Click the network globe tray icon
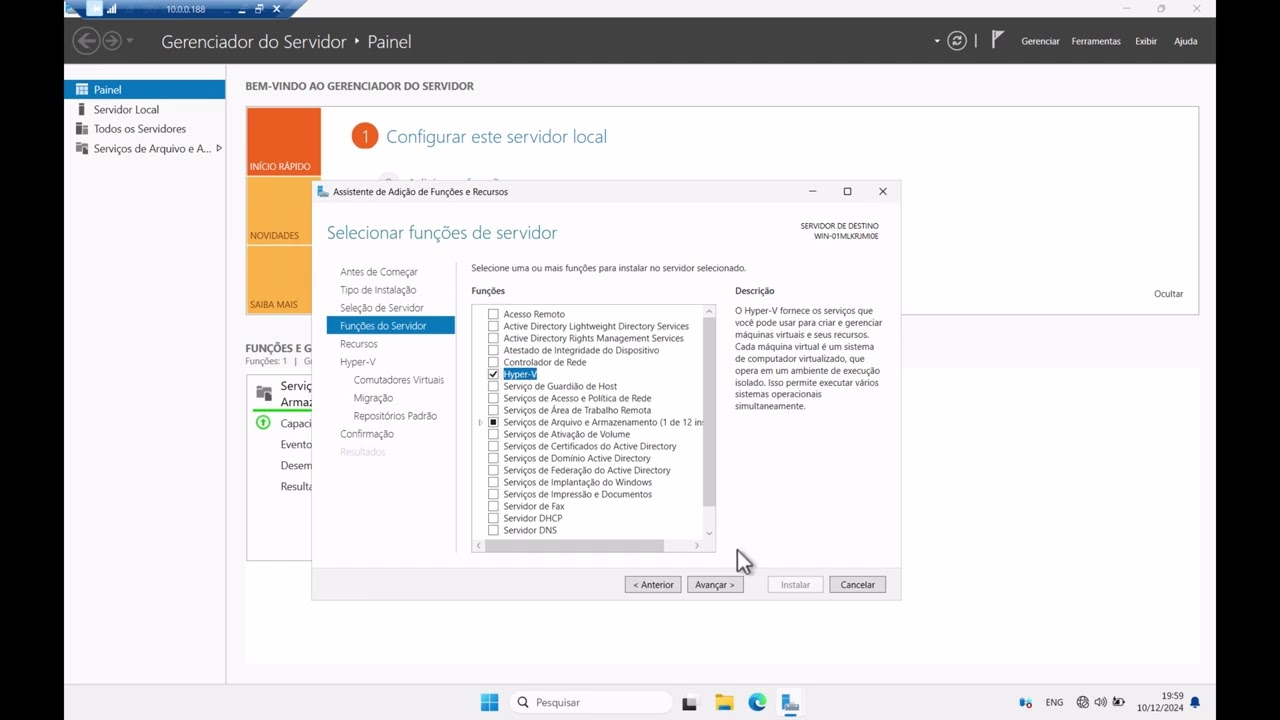Image resolution: width=1280 pixels, height=720 pixels. tap(1083, 703)
